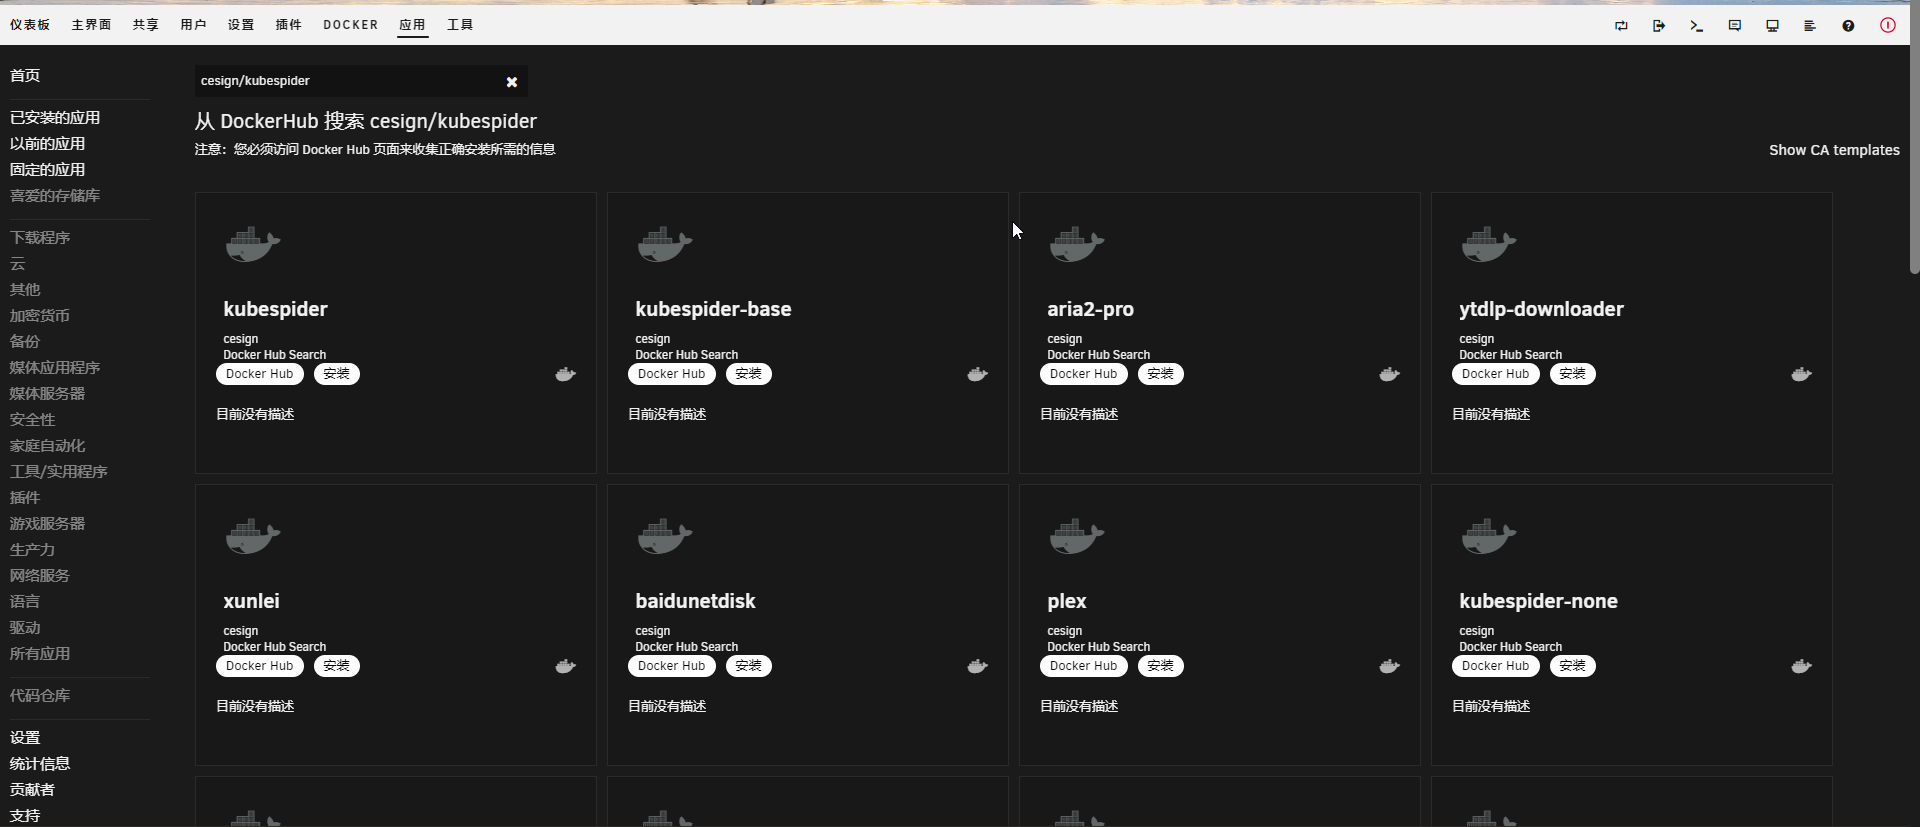The height and width of the screenshot is (827, 1920).
Task: Click the help question-mark icon
Action: pyautogui.click(x=1849, y=26)
